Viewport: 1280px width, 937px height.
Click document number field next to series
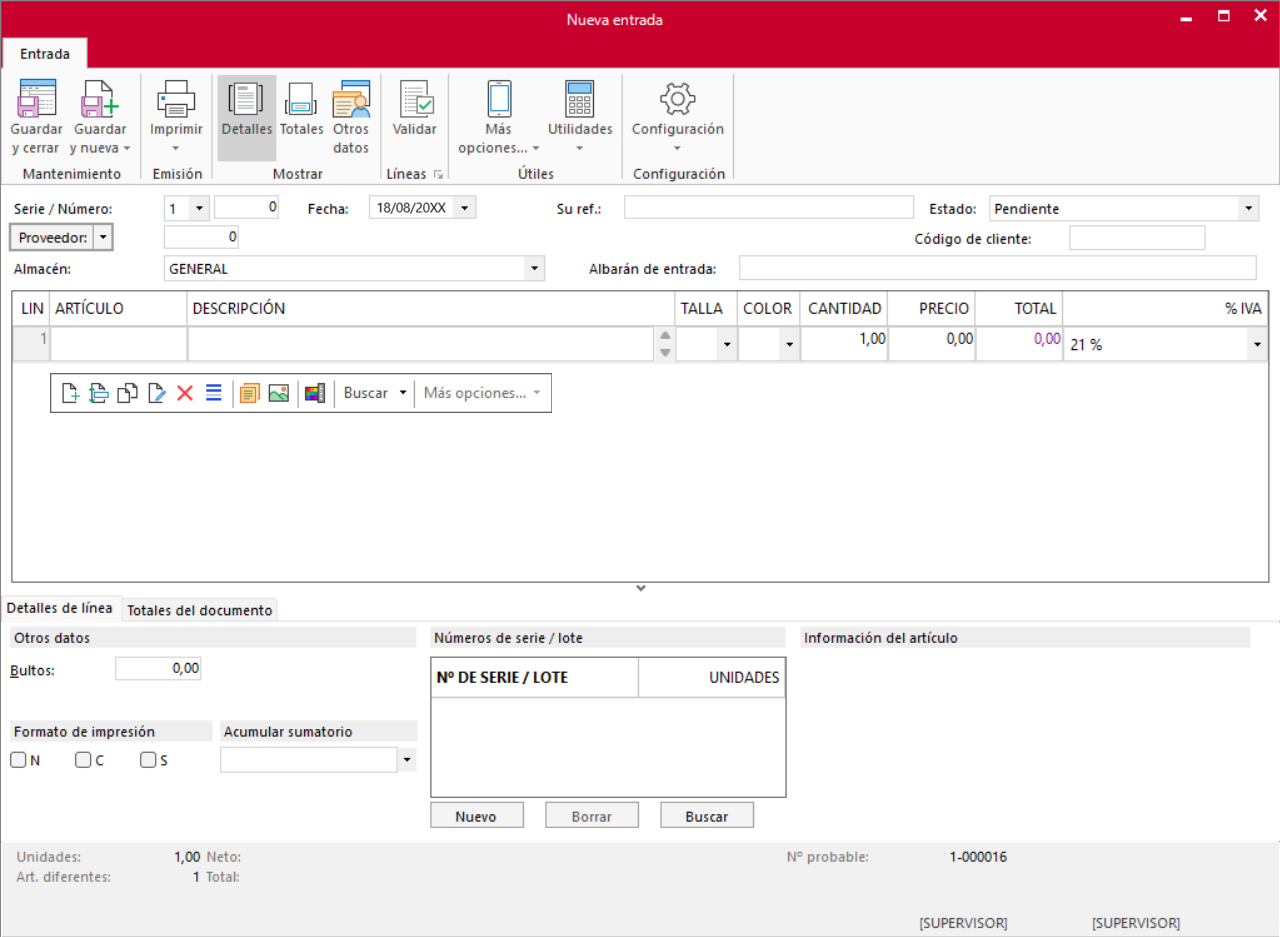[x=247, y=208]
